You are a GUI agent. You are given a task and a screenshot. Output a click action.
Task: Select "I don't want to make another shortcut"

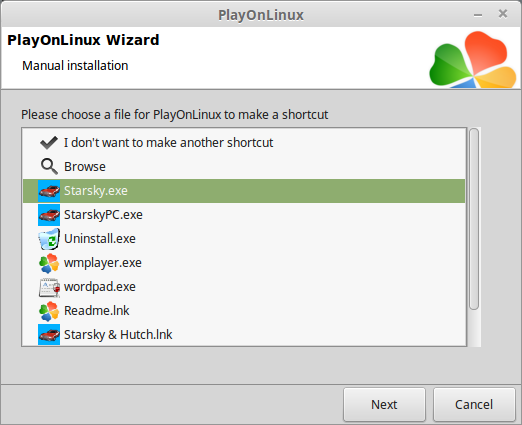tap(244, 143)
